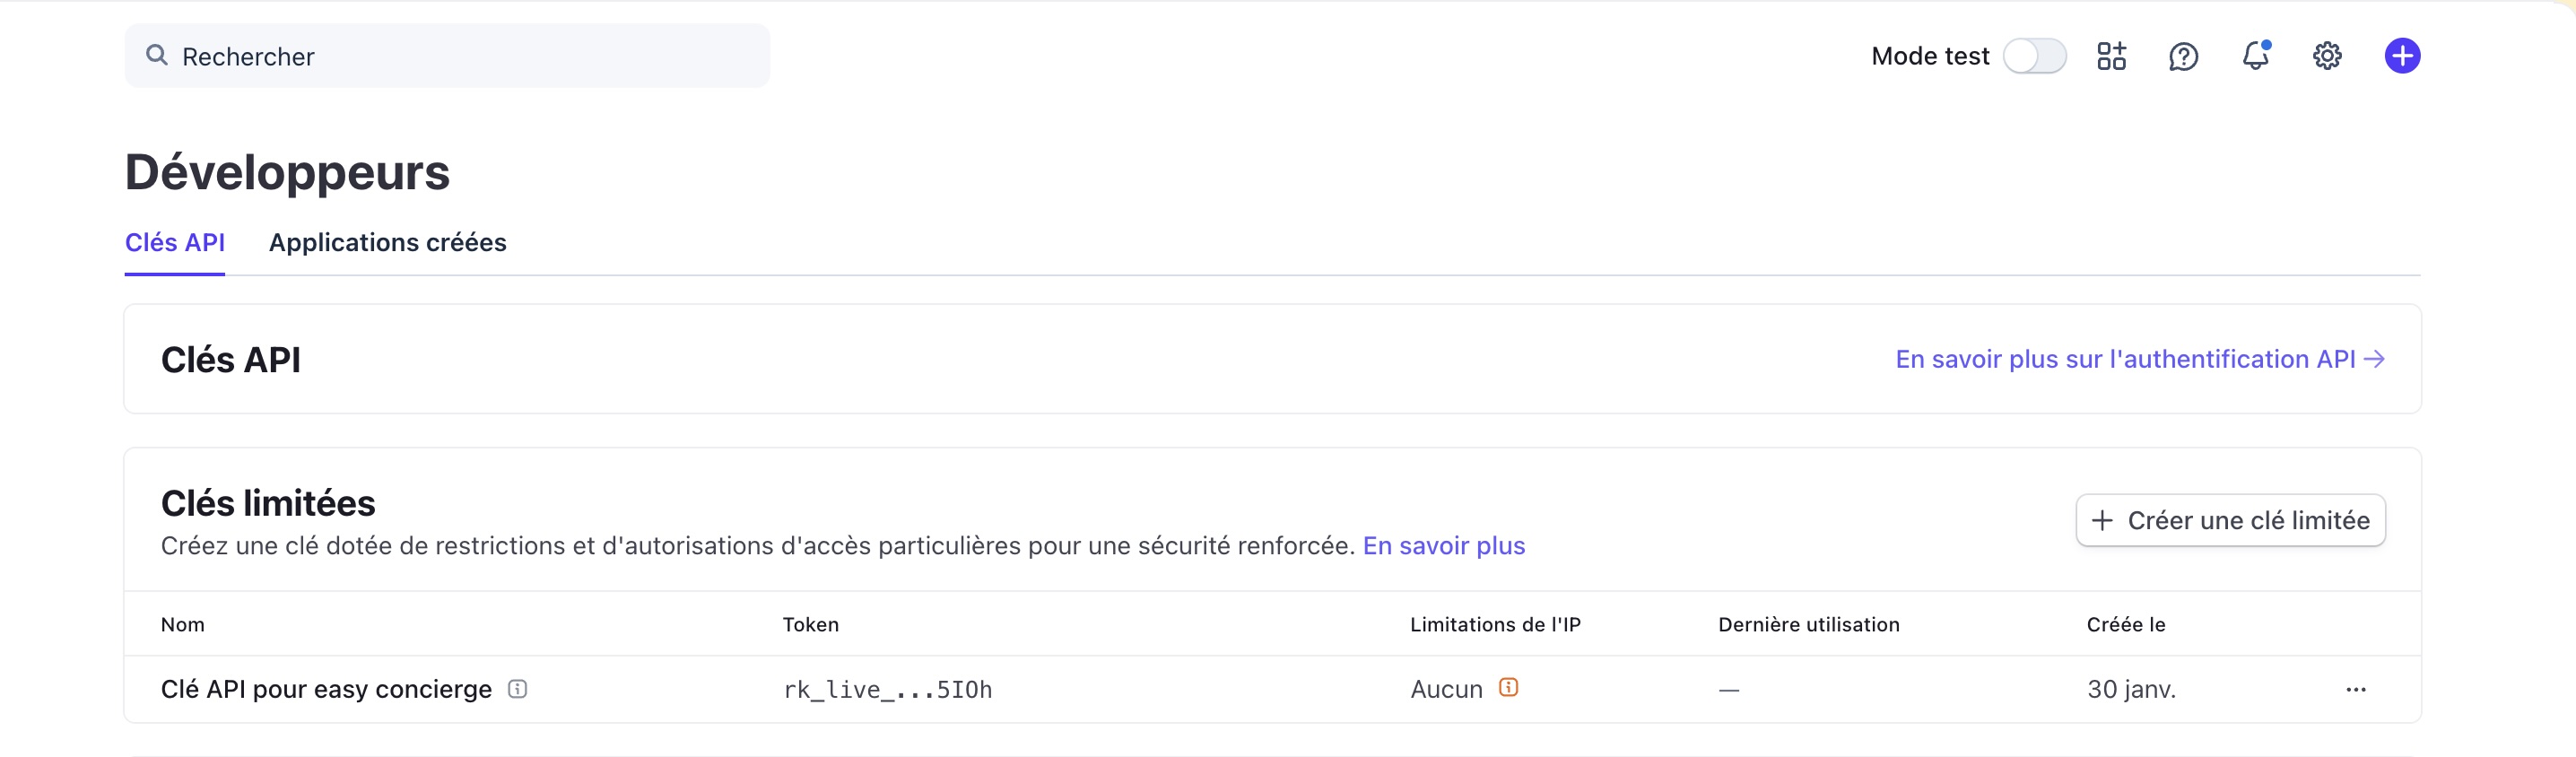Select the Clés API tab

[x=175, y=242]
